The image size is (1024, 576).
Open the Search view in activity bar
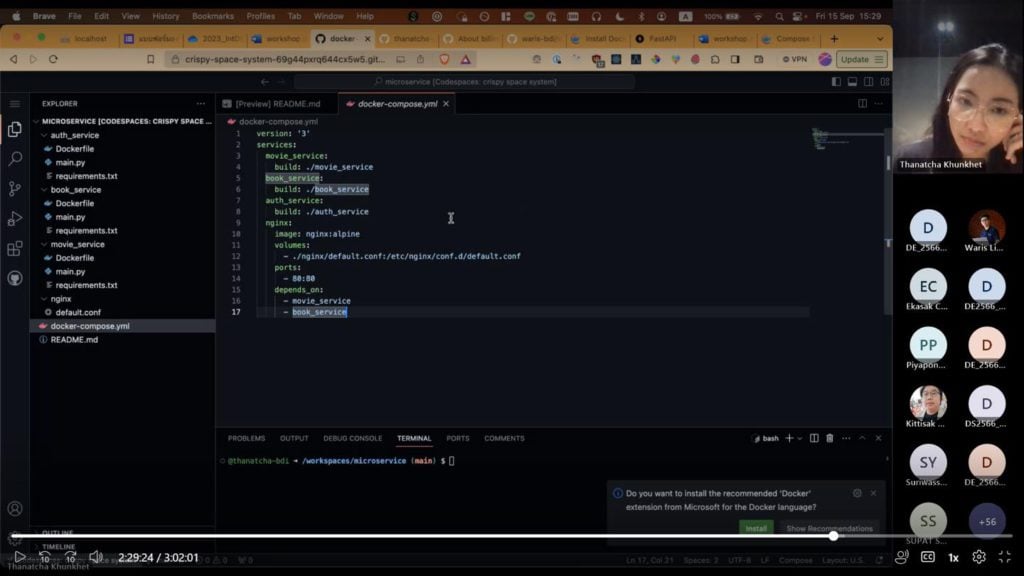pyautogui.click(x=15, y=158)
